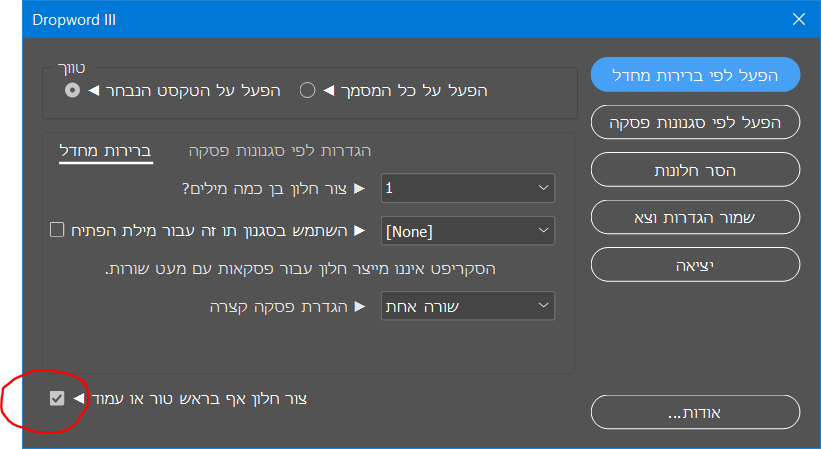
Task: Close the Dropword III dialog window
Action: point(798,19)
